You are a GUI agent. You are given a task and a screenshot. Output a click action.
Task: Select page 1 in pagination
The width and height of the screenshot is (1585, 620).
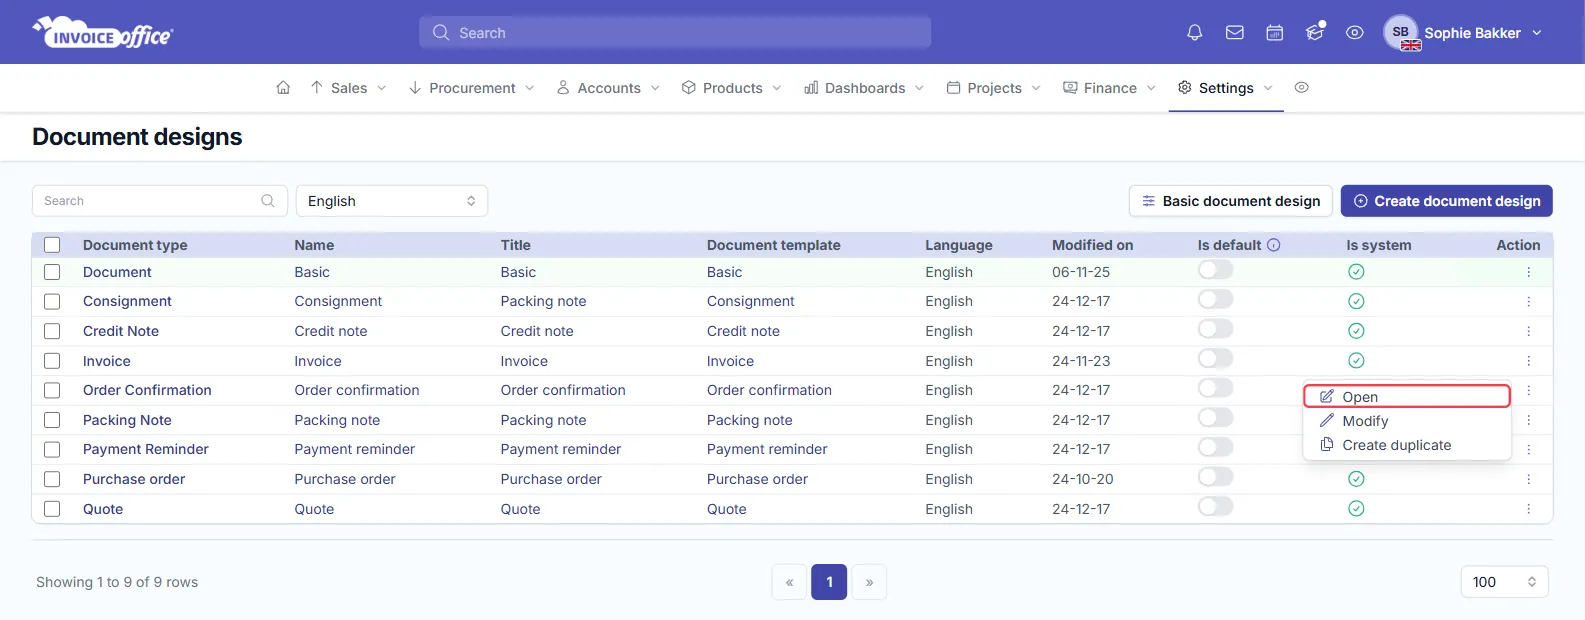(829, 582)
